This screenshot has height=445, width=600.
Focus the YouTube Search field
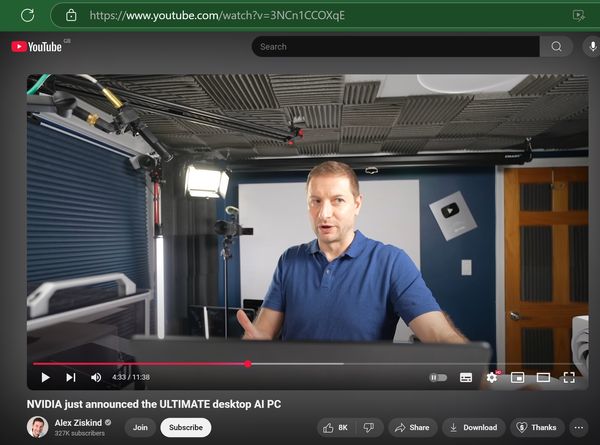[x=396, y=47]
